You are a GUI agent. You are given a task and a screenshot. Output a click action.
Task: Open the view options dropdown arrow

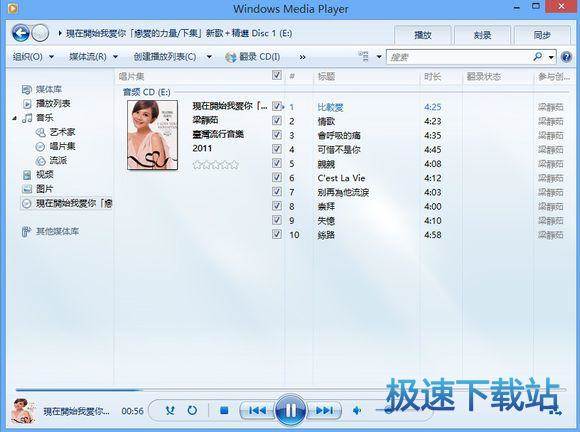coord(379,57)
